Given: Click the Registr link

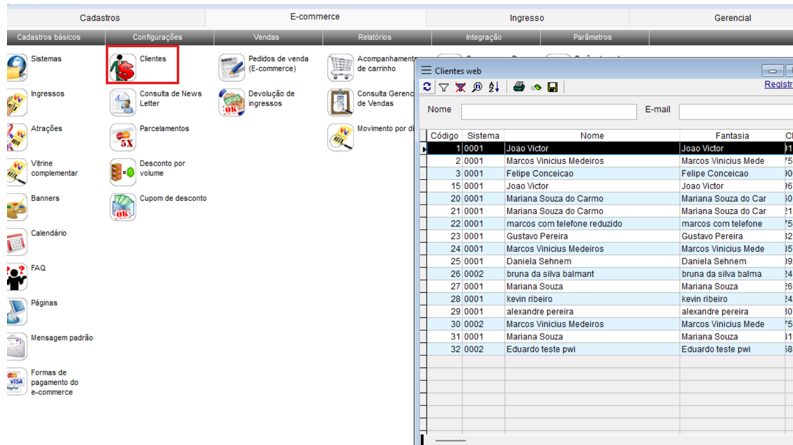Looking at the screenshot, I should coord(777,86).
